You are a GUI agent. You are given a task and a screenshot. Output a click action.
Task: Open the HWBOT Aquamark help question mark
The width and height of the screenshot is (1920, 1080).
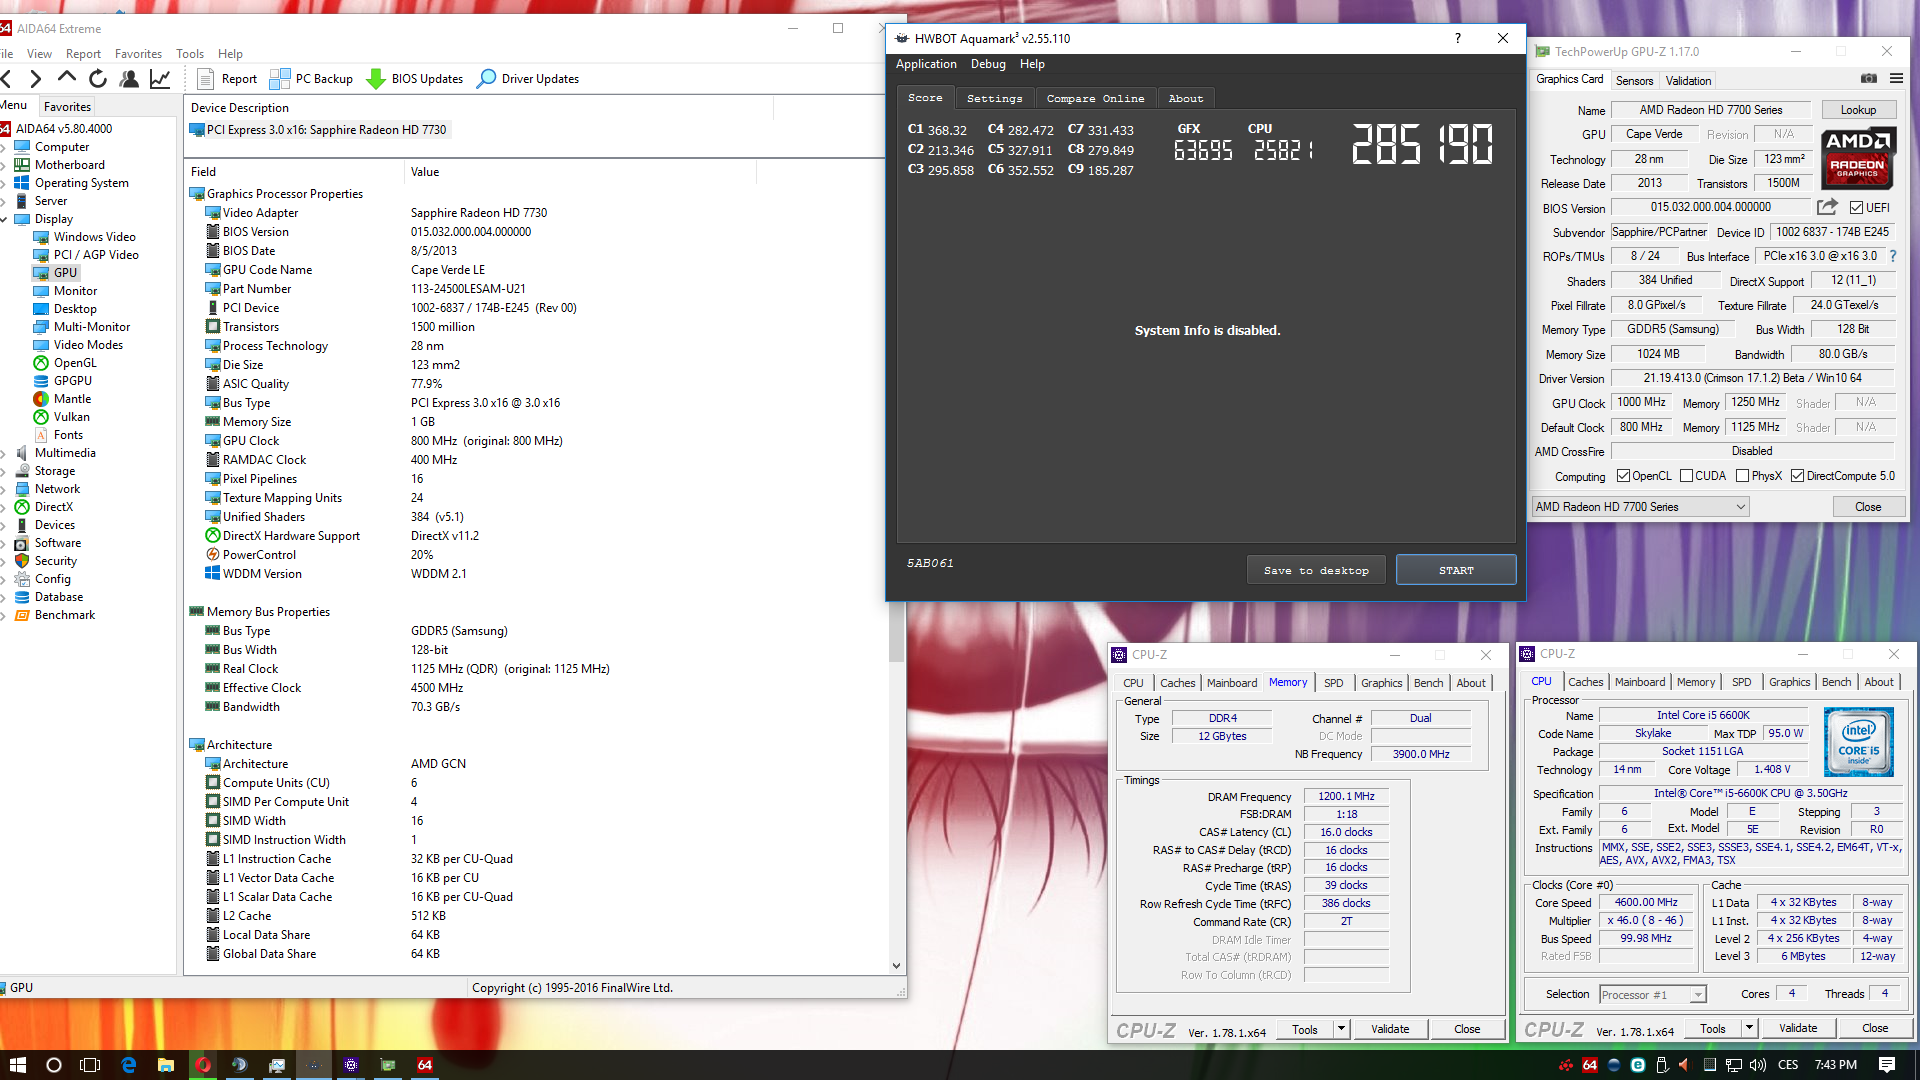coord(1458,38)
